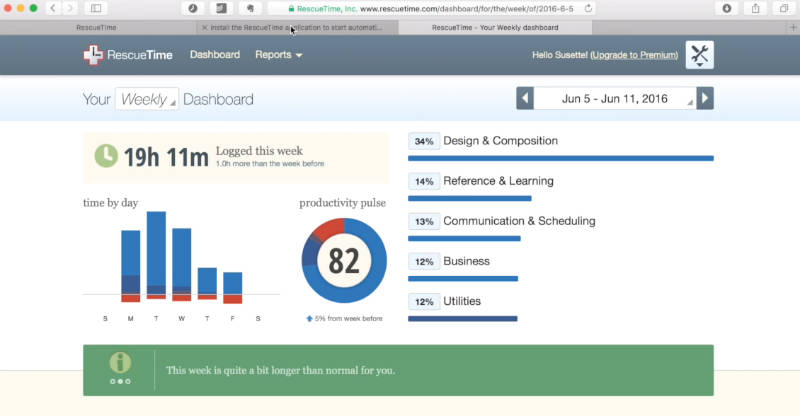
Task: Toggle Safari sidebar button
Action: [x=96, y=8]
